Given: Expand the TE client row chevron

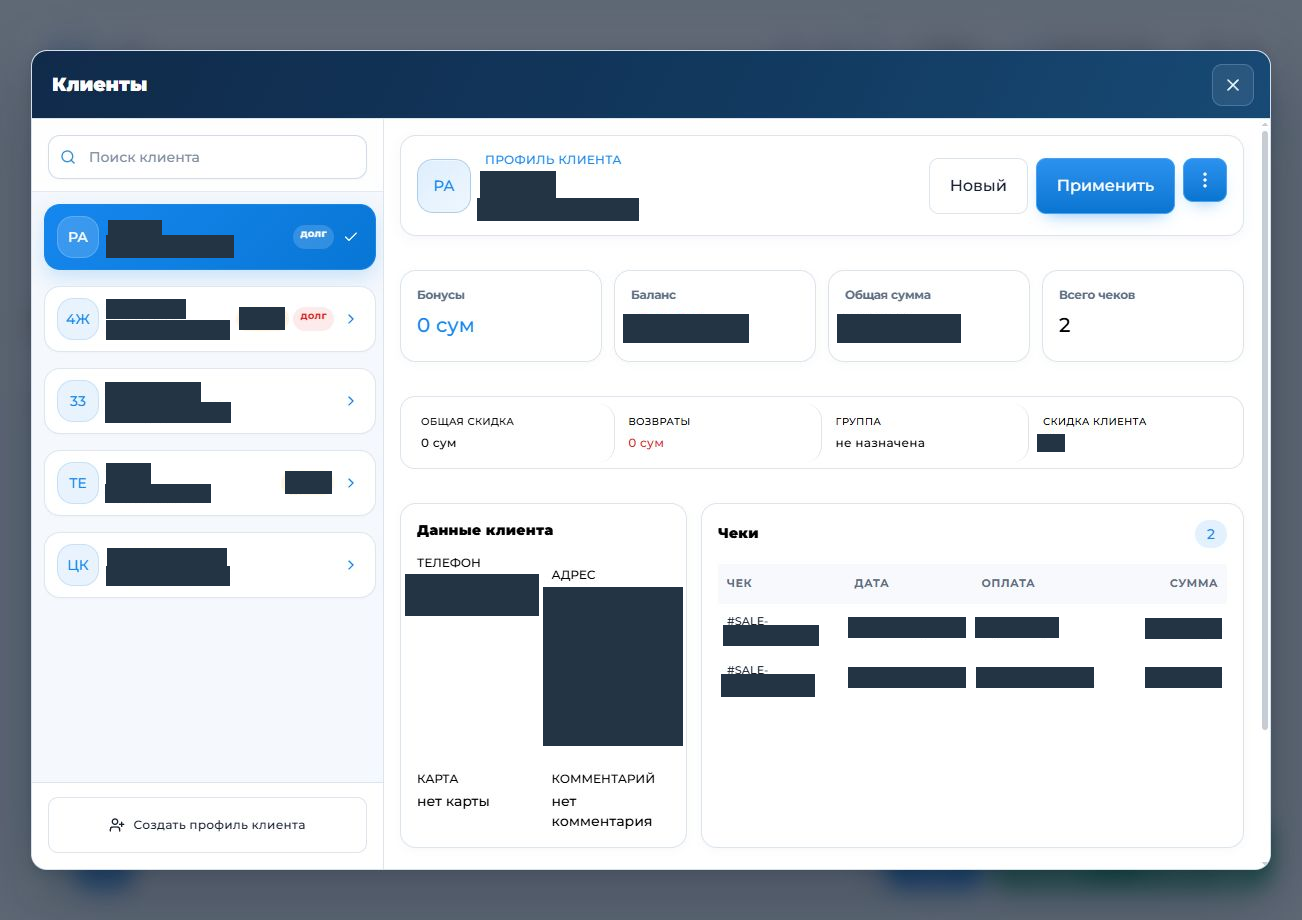Looking at the screenshot, I should pos(351,483).
